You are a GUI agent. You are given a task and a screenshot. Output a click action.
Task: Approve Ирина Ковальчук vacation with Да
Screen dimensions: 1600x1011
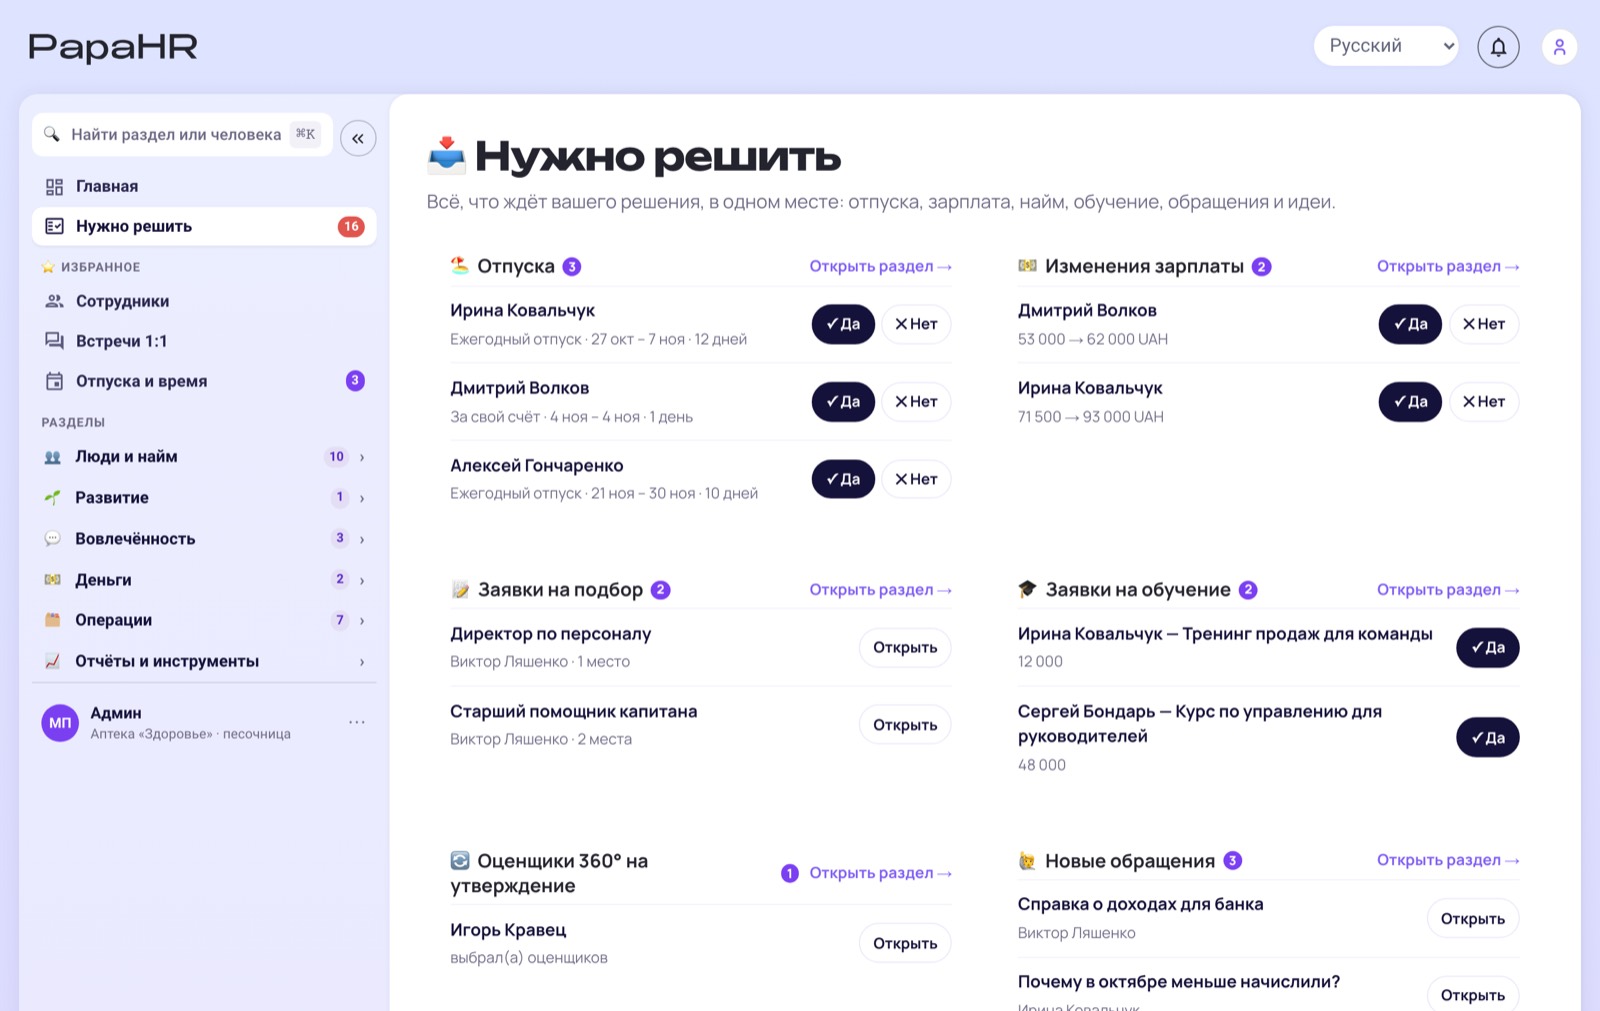[x=843, y=324]
